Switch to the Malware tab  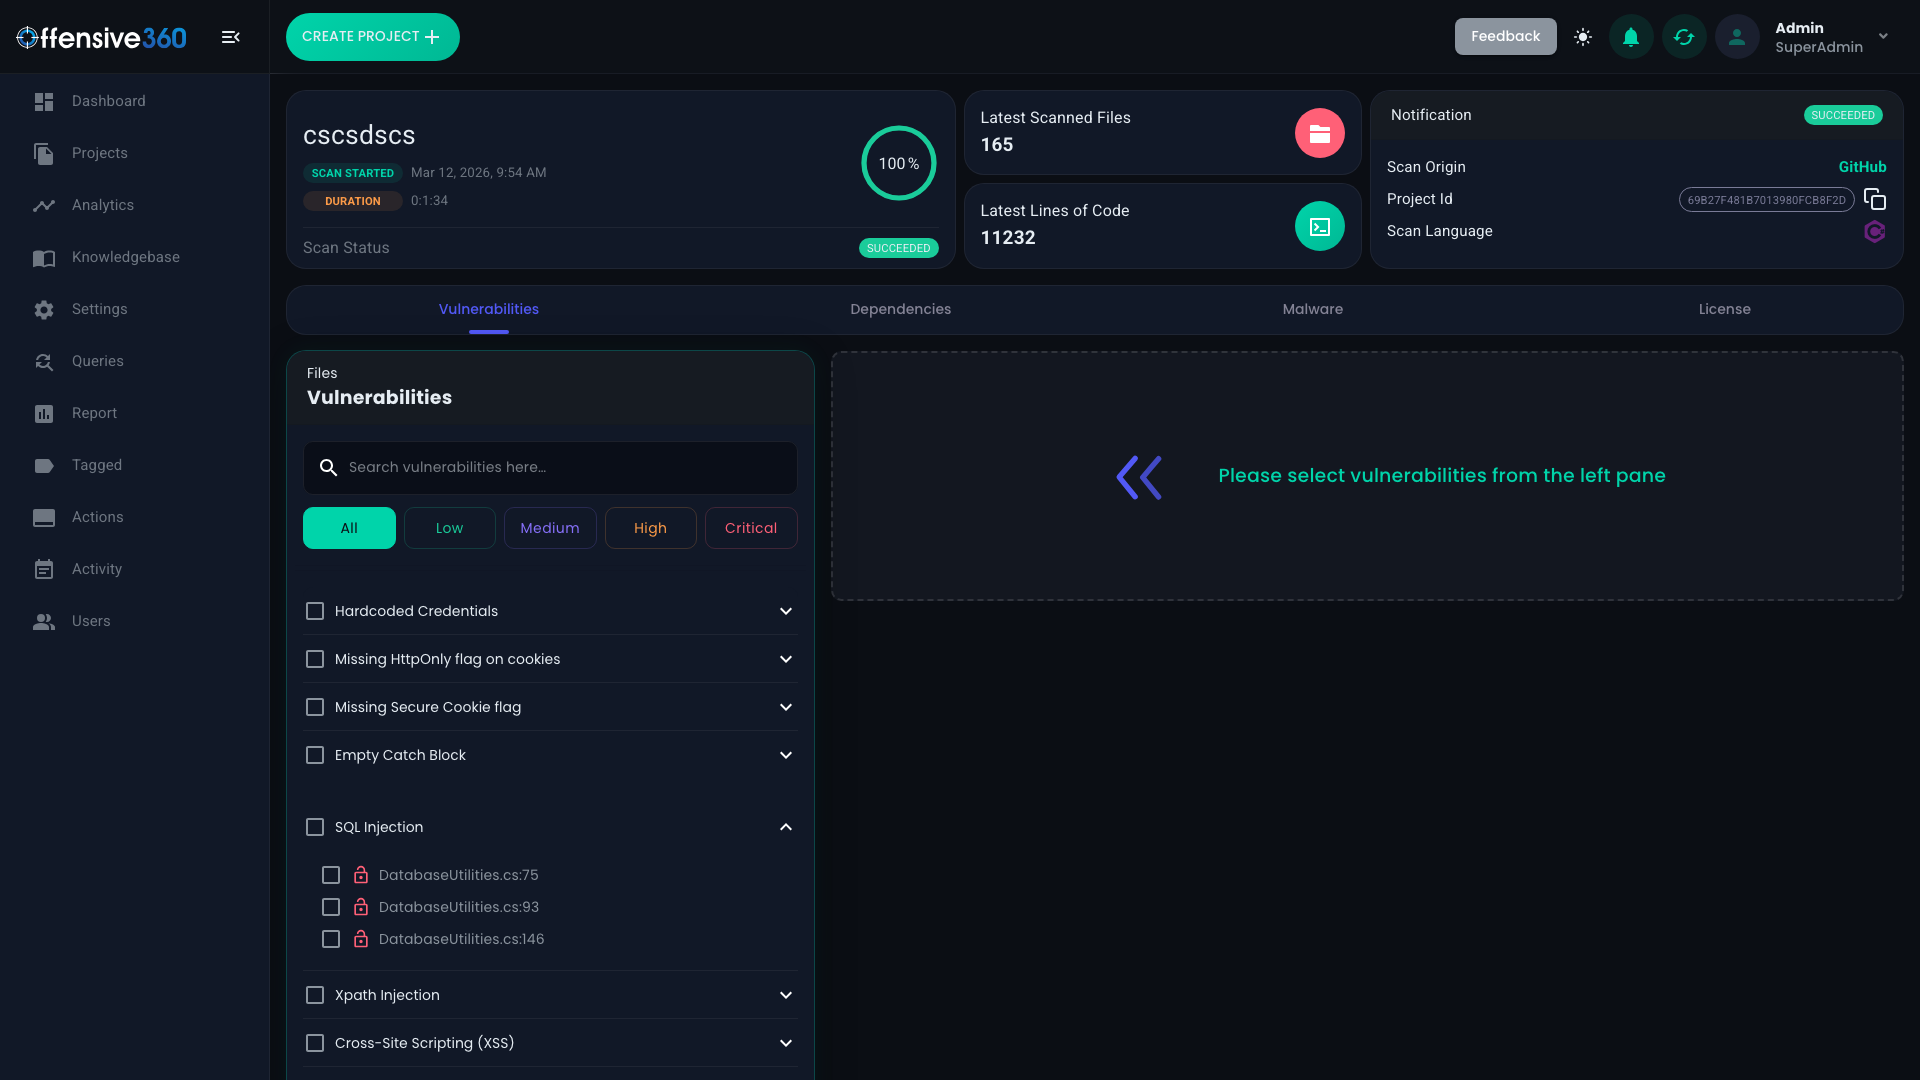click(x=1312, y=309)
